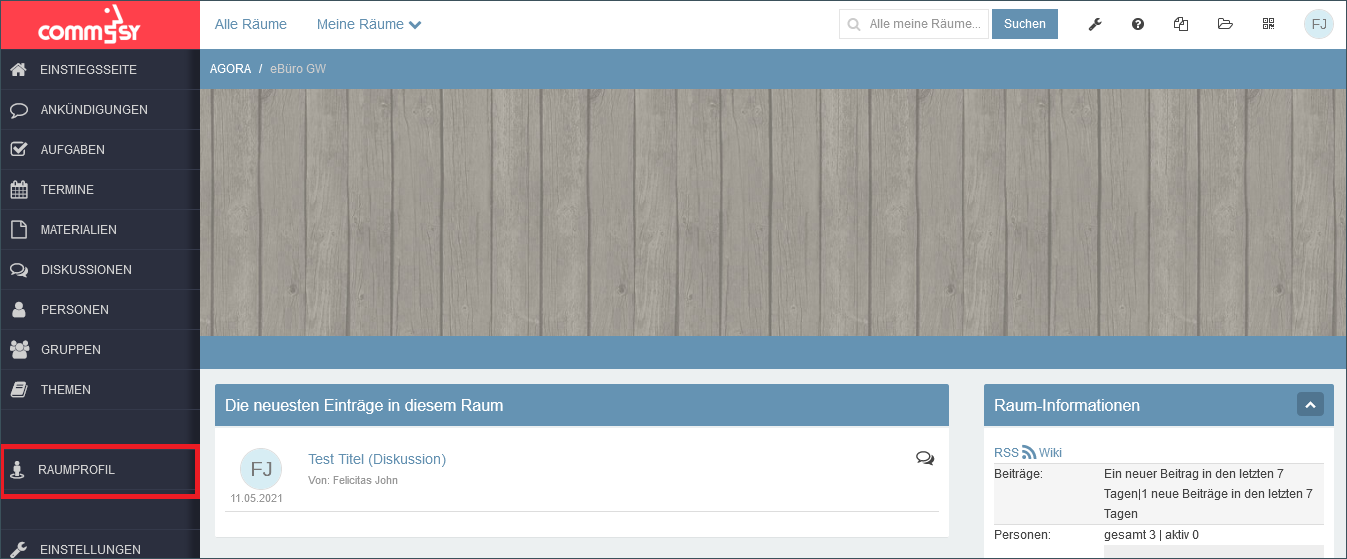Collapse the Raum-Informationen panel
Viewport: 1347px width, 559px height.
click(x=1310, y=405)
